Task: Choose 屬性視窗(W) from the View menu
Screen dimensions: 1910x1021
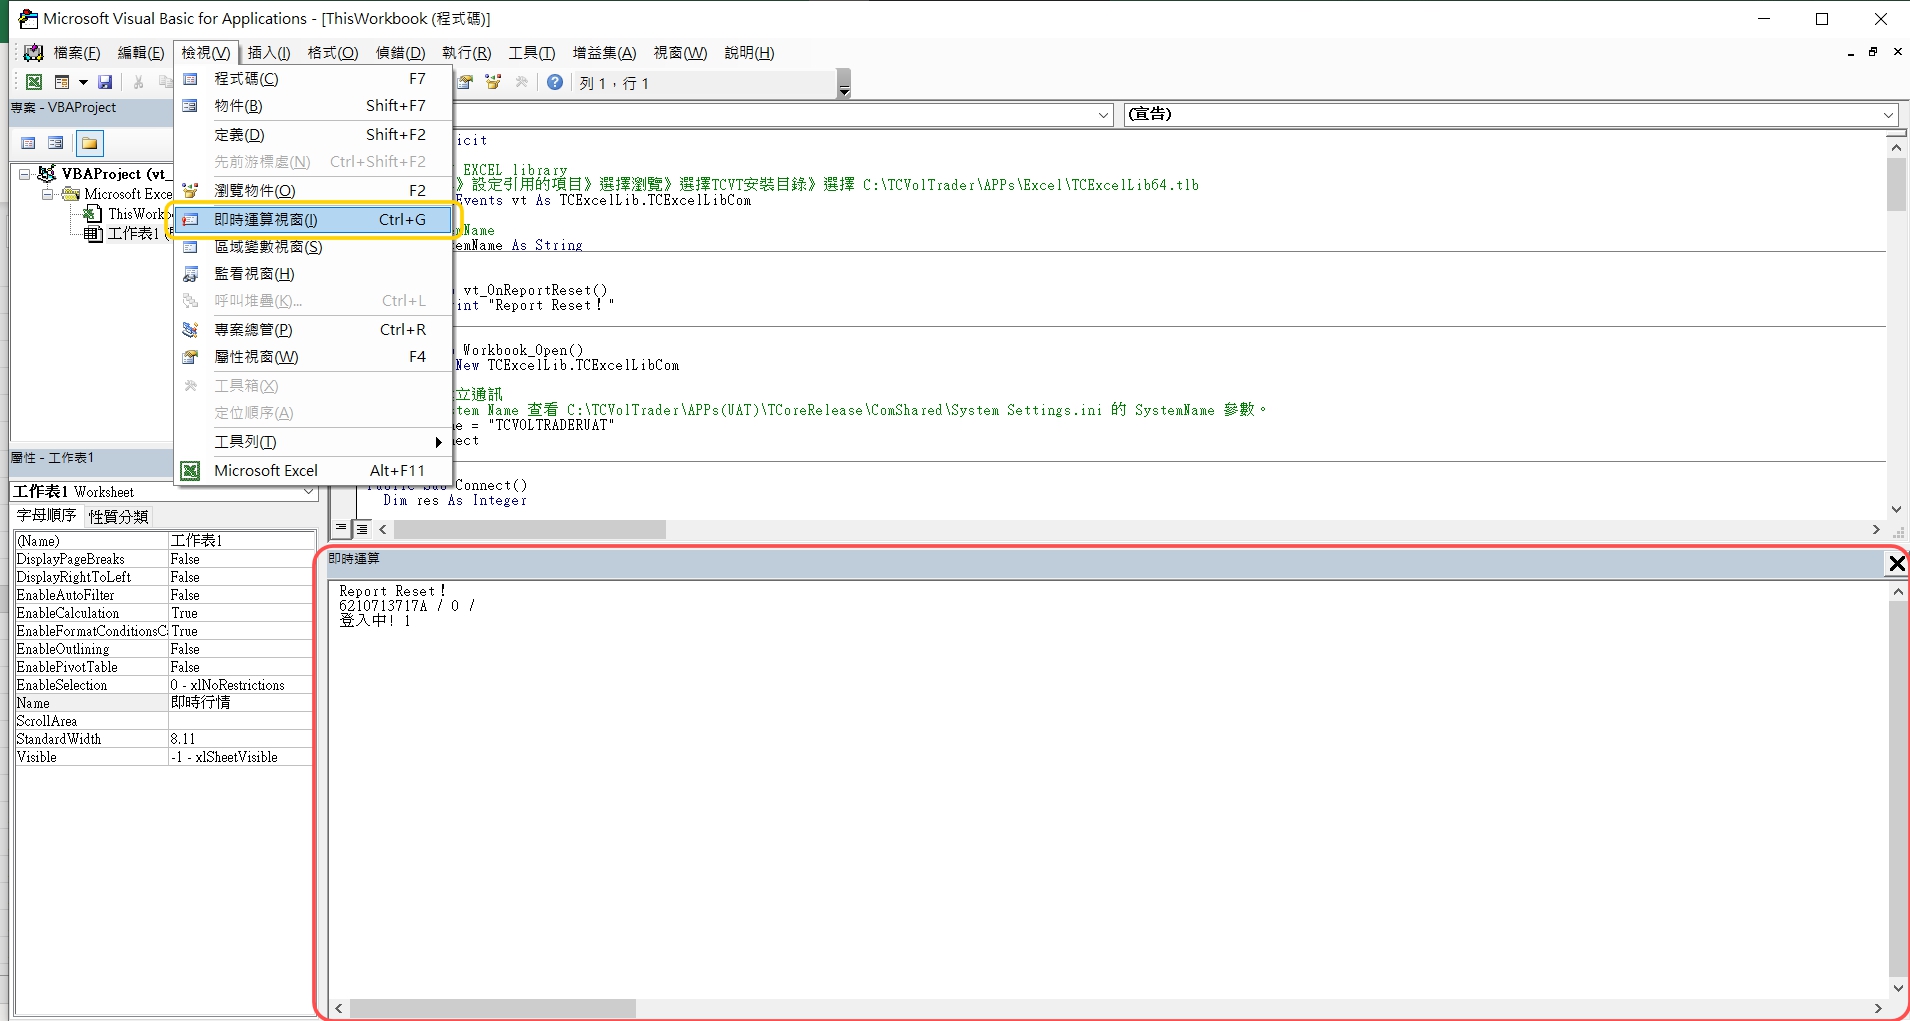Action: 314,356
